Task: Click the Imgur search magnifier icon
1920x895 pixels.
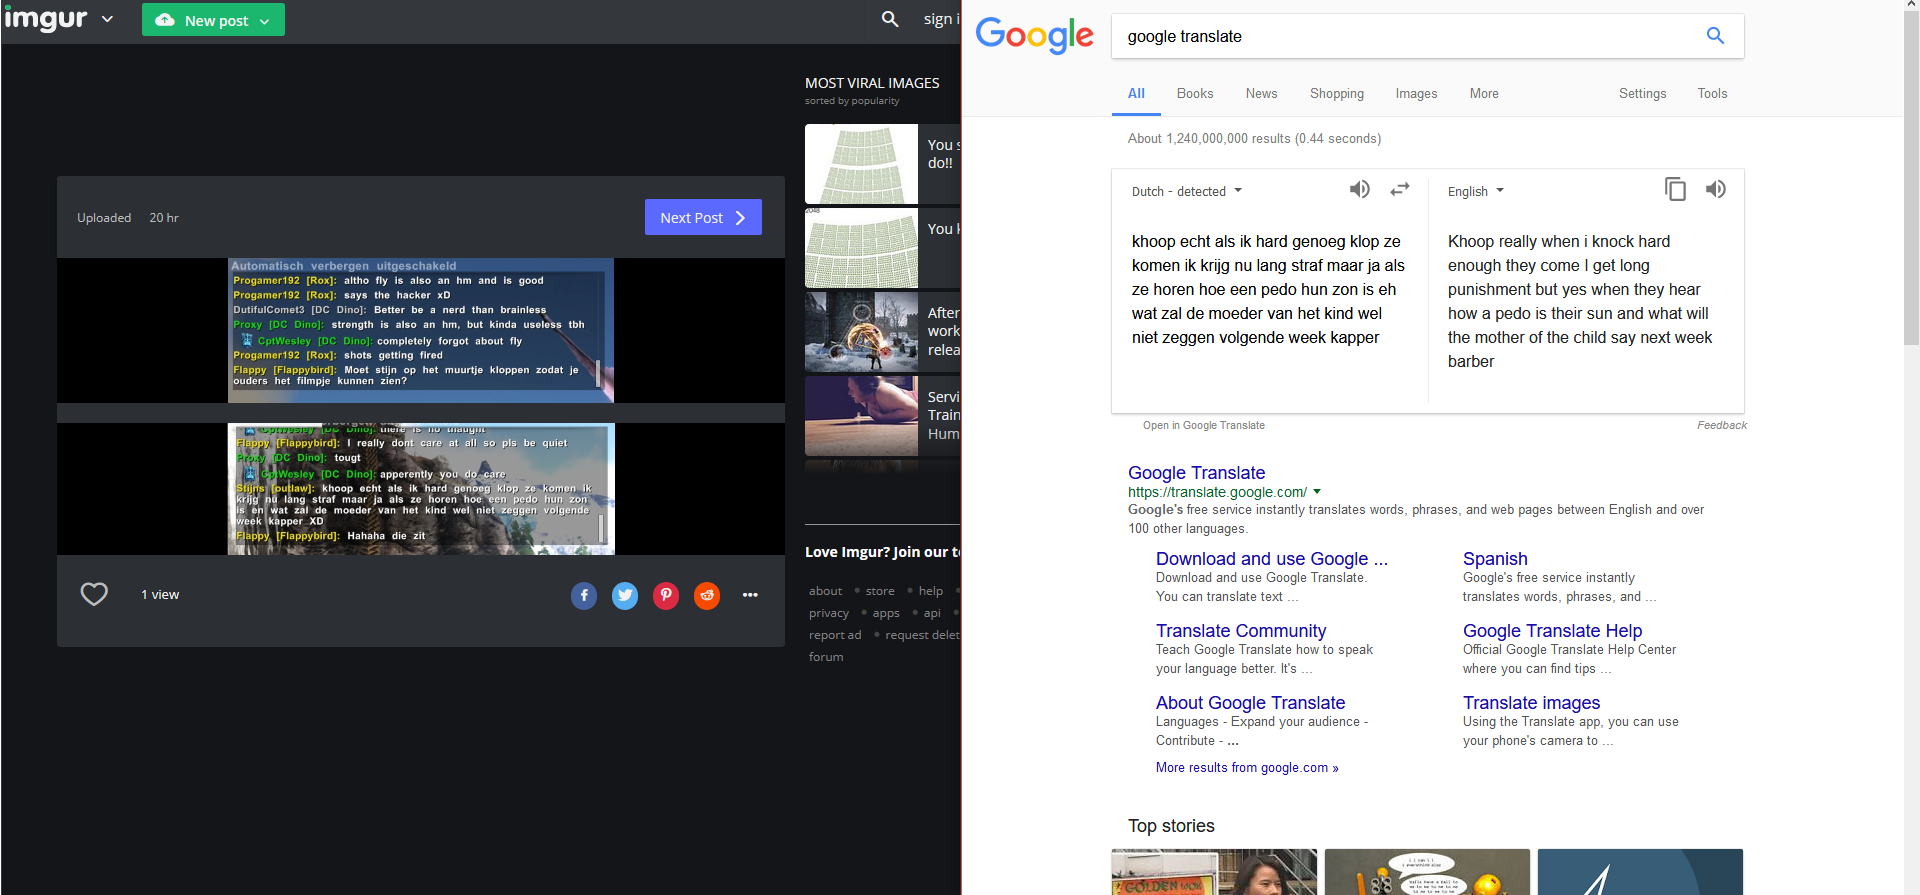Action: tap(889, 19)
